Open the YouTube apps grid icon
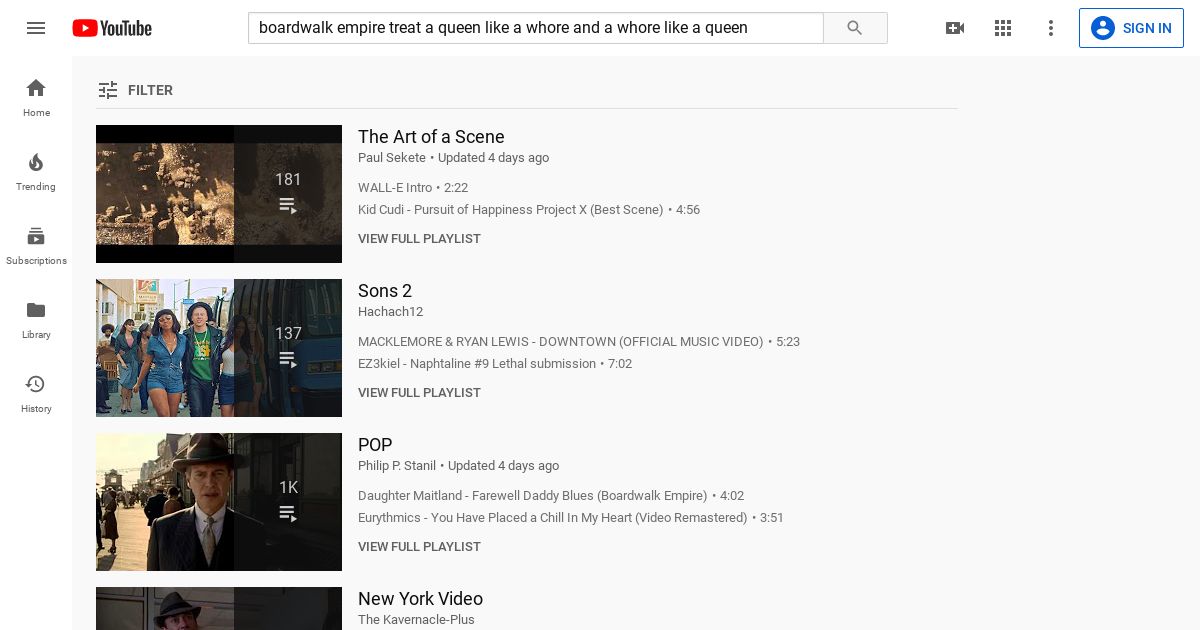 [1003, 28]
